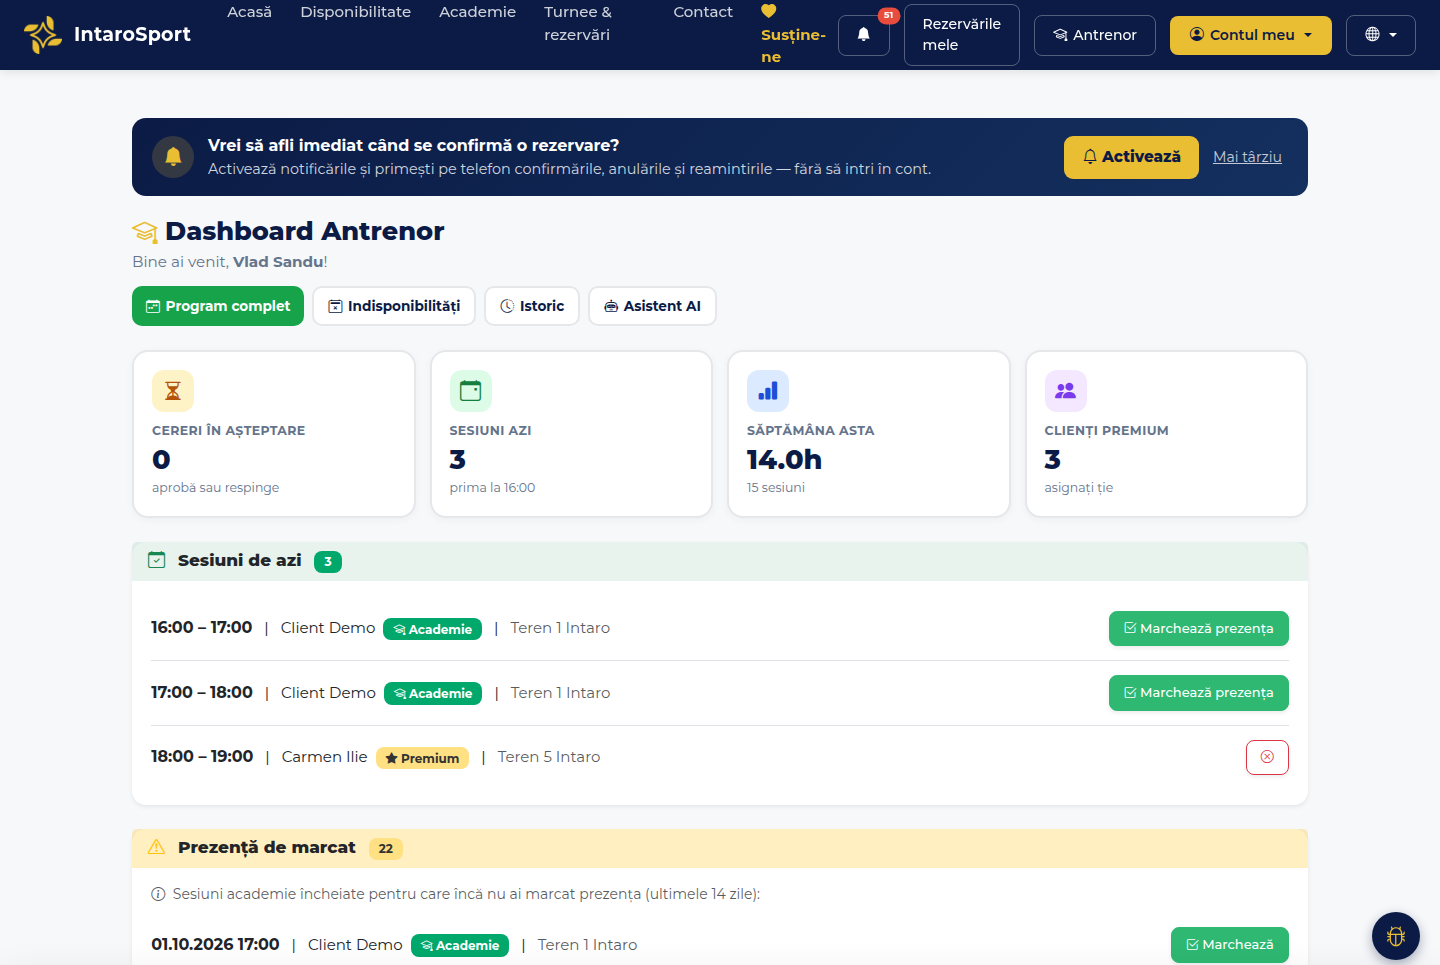The width and height of the screenshot is (1440, 965).
Task: Click the Academie badge on 01.10.2026 session
Action: 460,945
